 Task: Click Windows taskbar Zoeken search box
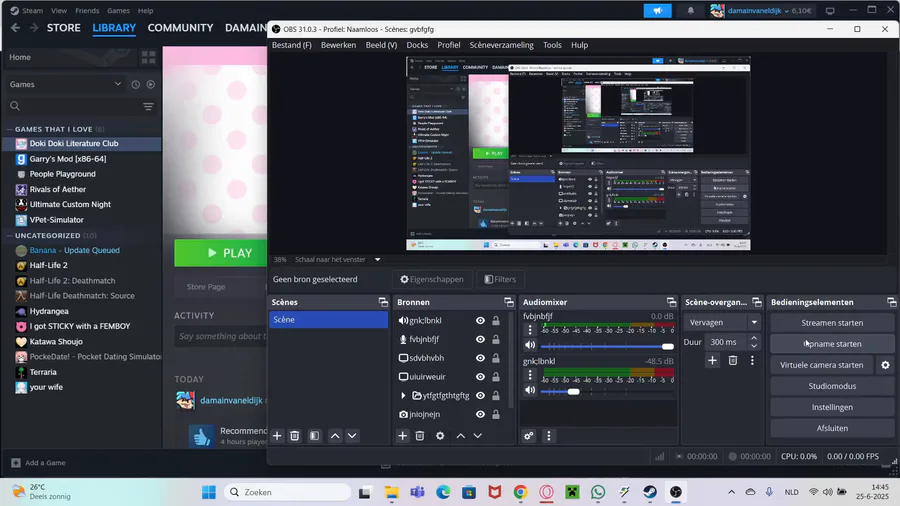click(x=288, y=492)
